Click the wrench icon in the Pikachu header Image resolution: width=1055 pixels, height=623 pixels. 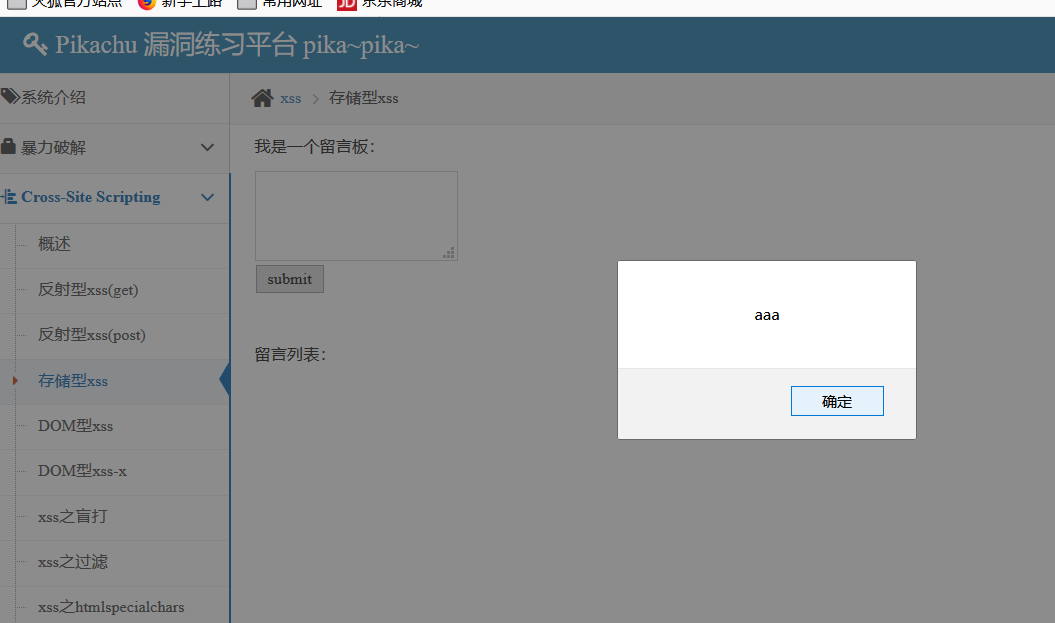coord(34,44)
